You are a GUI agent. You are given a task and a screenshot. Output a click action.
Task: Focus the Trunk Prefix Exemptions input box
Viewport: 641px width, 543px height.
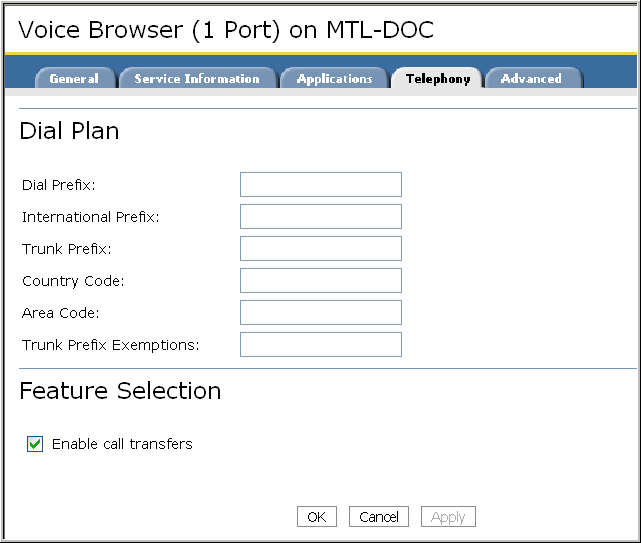320,344
